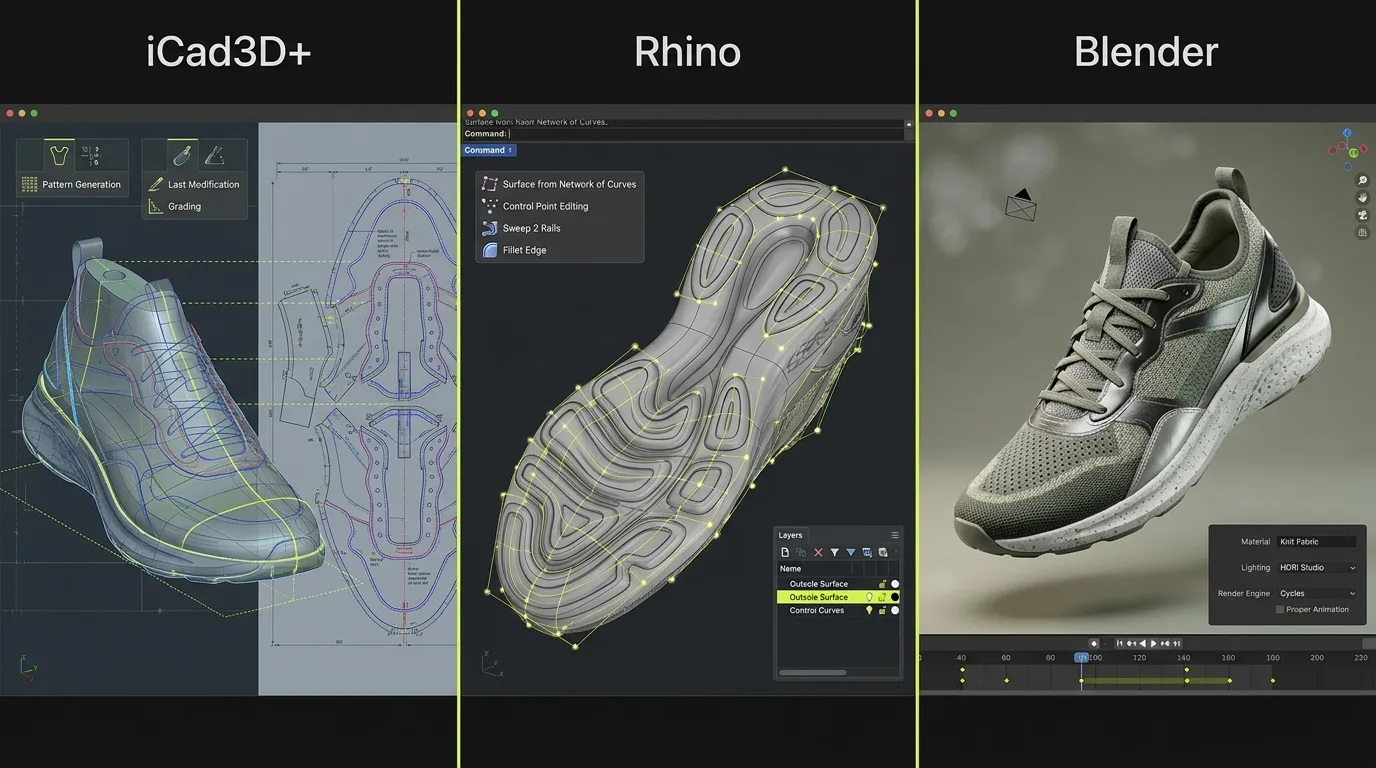
Task: Toggle the Blender camera view icon
Action: (x=1362, y=215)
